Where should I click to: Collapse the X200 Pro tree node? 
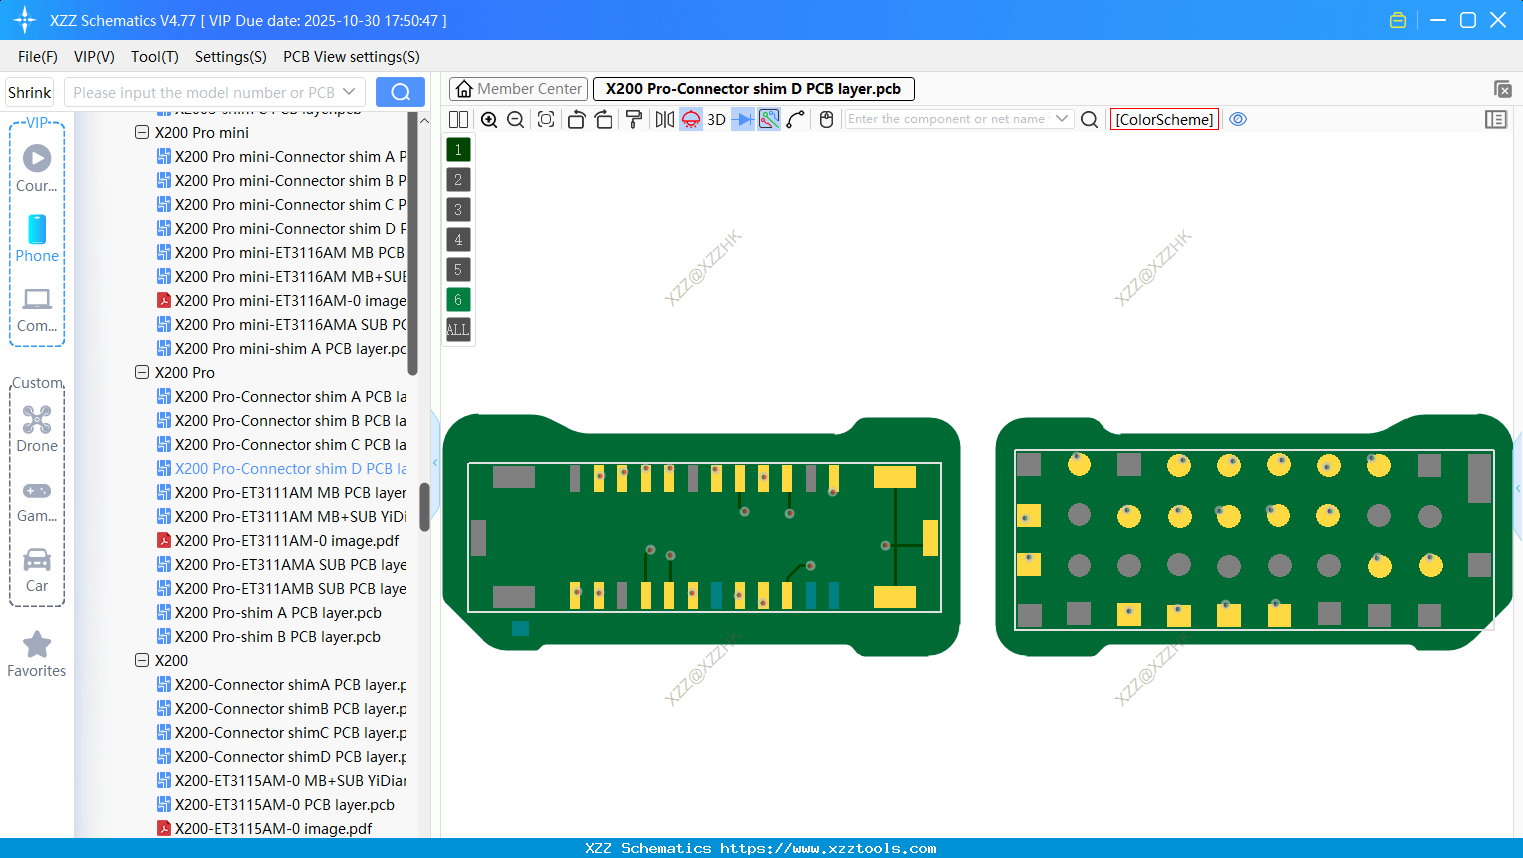tap(141, 370)
